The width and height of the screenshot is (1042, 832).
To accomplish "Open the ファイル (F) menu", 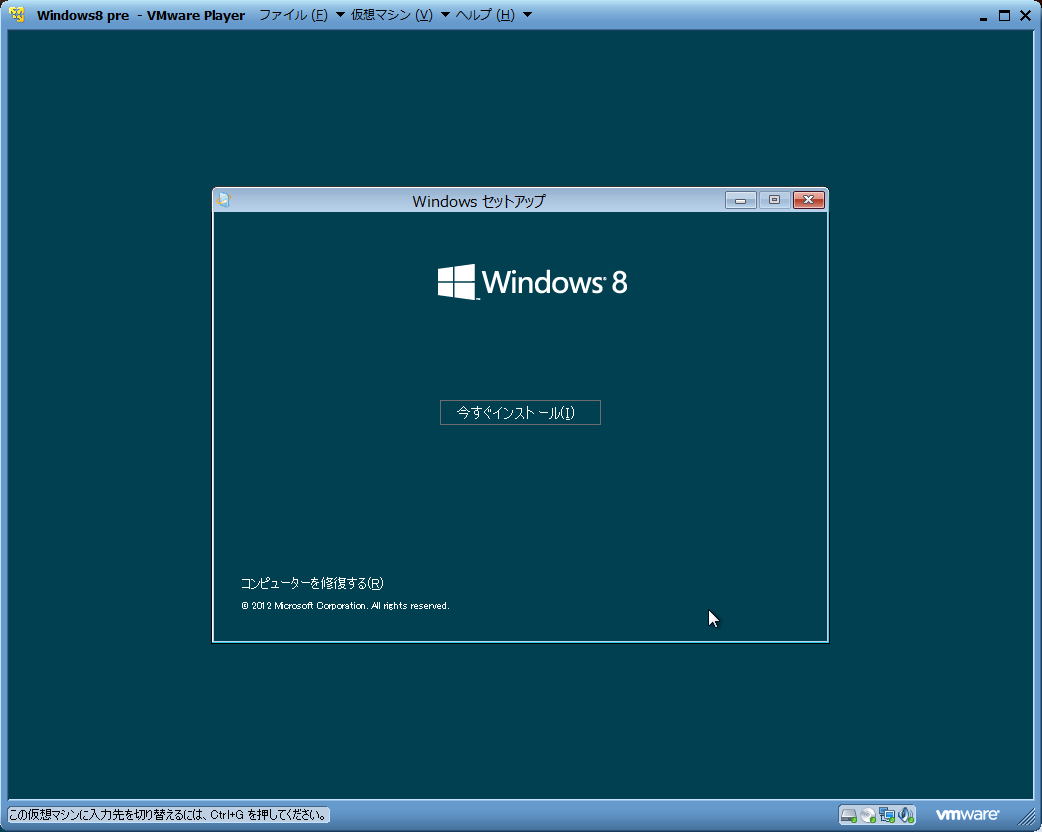I will (x=293, y=15).
